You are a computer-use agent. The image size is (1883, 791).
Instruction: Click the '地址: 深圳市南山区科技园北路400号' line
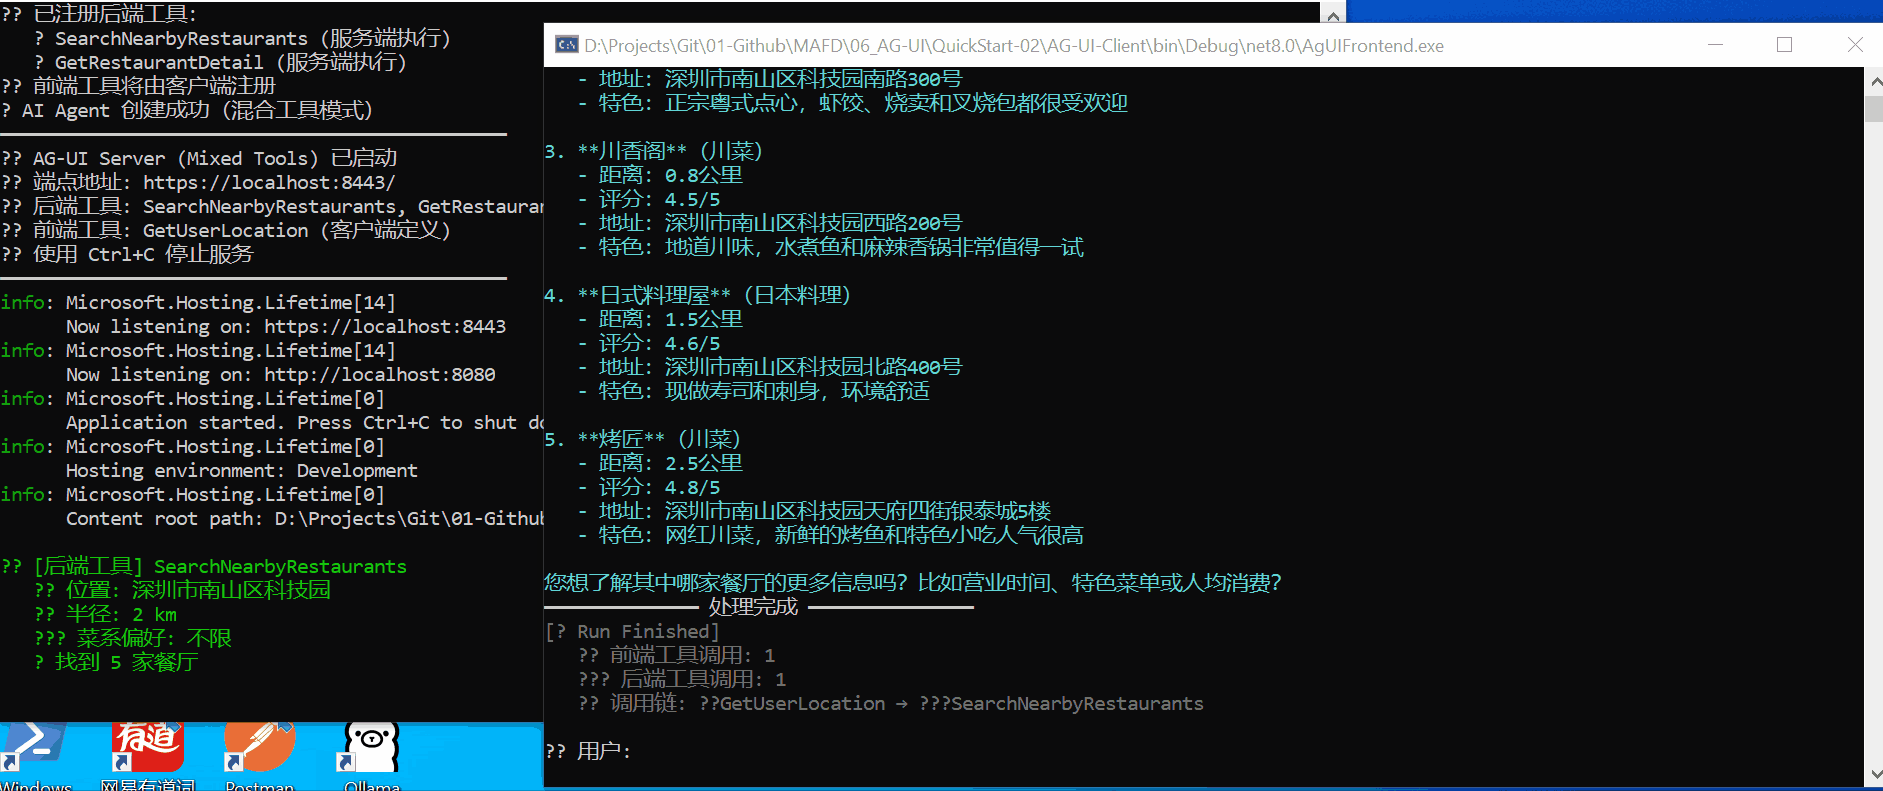click(770, 367)
